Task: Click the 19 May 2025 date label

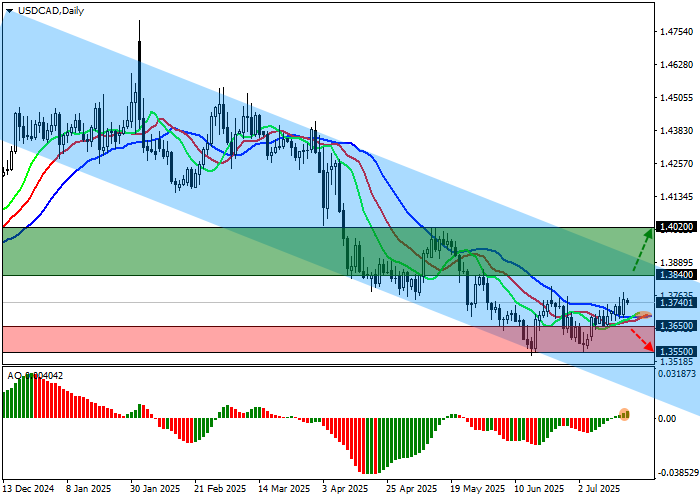Action: point(478,489)
